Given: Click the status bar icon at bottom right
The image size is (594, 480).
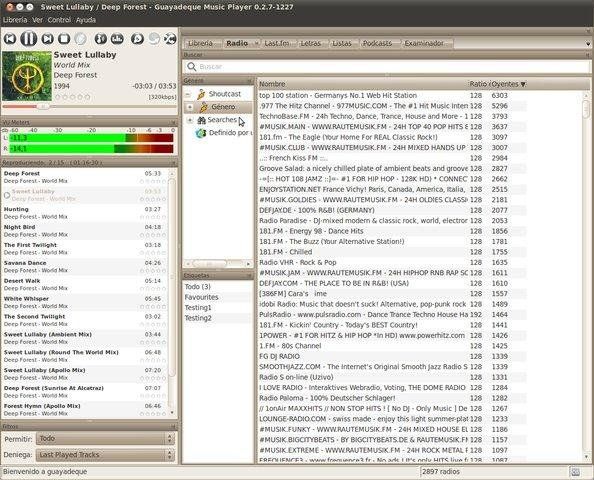Looking at the screenshot, I should [575, 472].
